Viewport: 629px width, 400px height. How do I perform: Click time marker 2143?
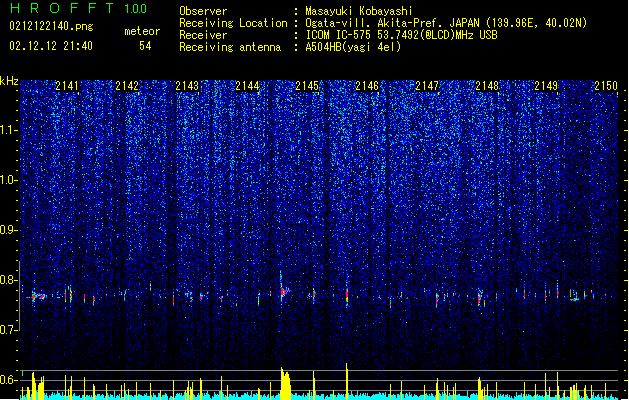click(x=187, y=85)
